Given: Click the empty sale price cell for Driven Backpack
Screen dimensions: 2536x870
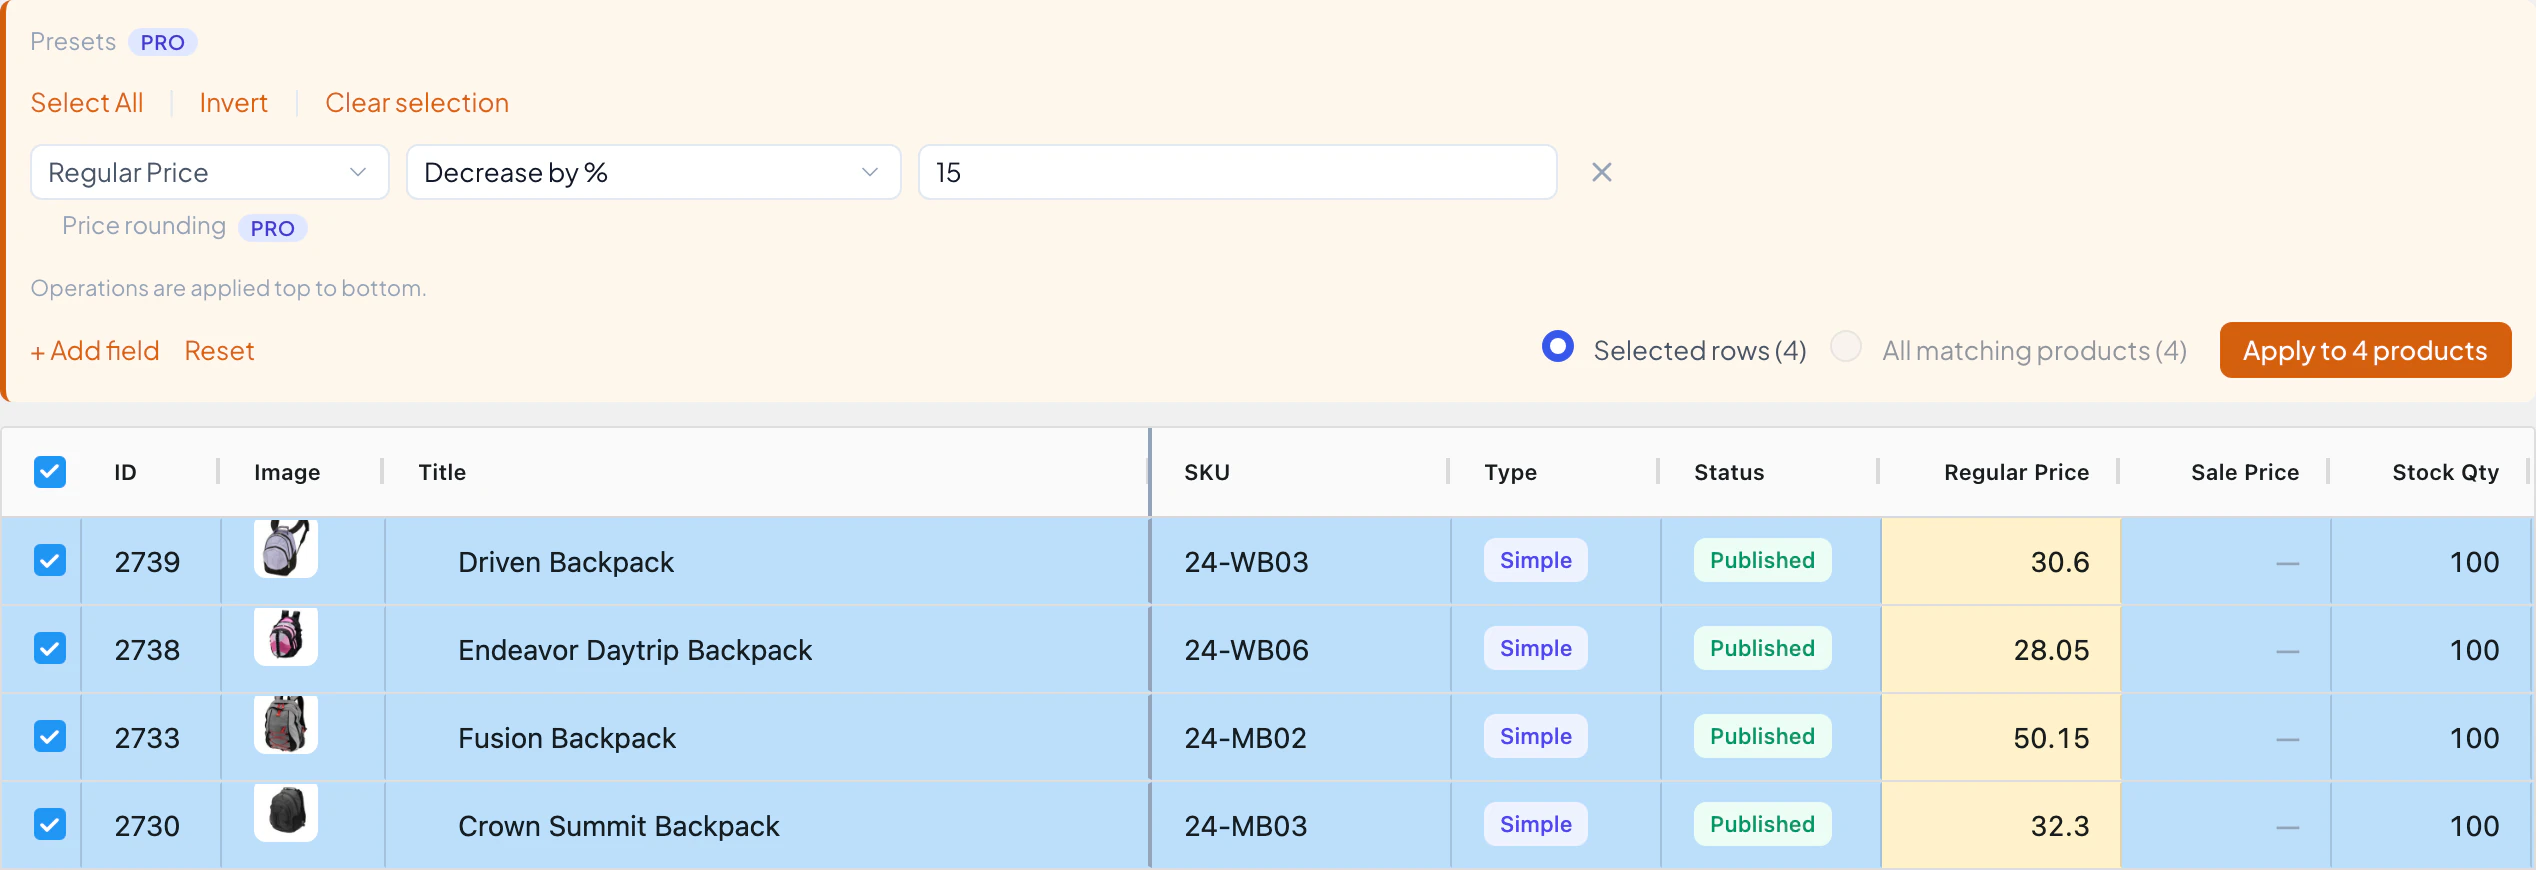Looking at the screenshot, I should (2226, 561).
